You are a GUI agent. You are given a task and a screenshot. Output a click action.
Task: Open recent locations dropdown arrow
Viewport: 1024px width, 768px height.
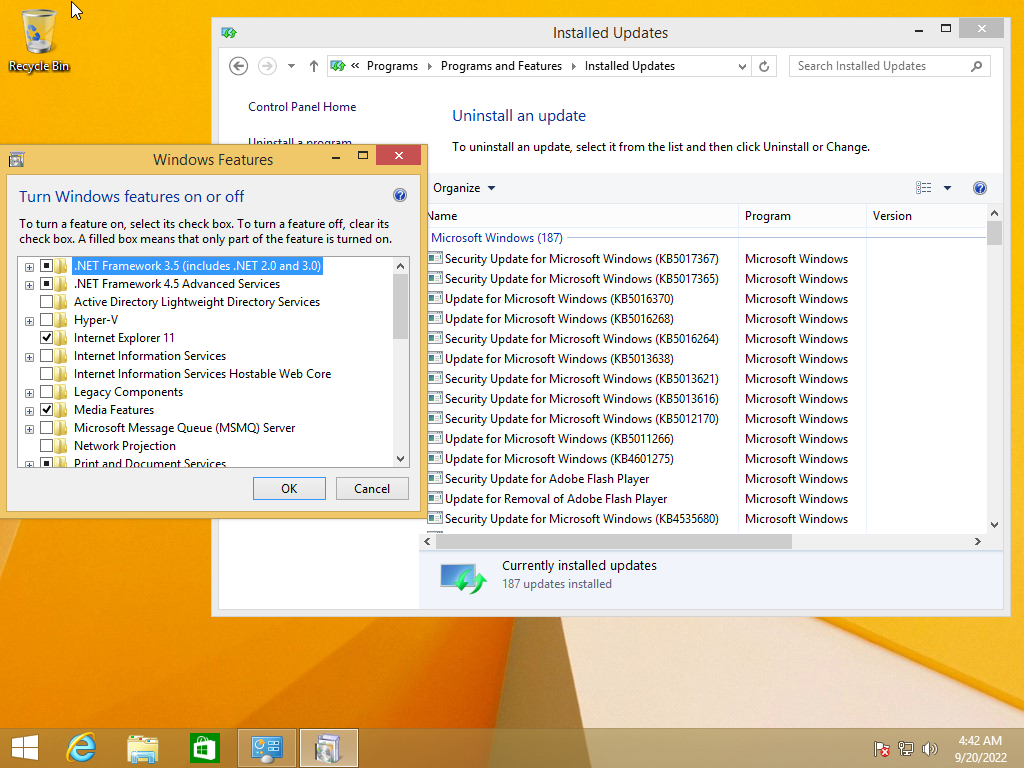click(x=291, y=66)
